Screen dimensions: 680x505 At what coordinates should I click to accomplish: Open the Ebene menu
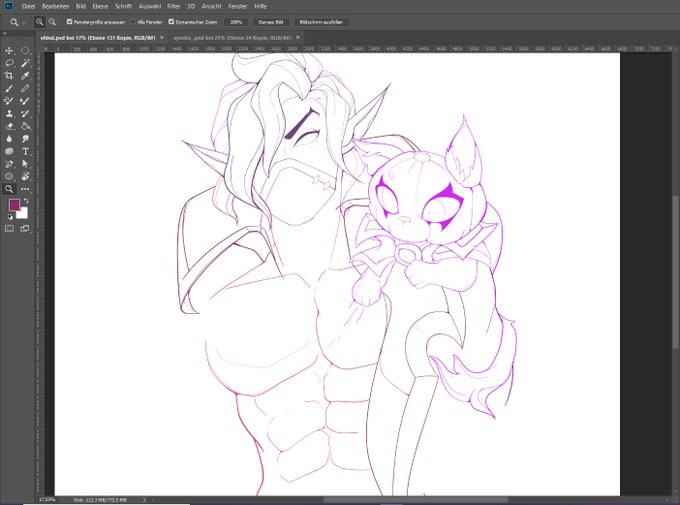100,7
